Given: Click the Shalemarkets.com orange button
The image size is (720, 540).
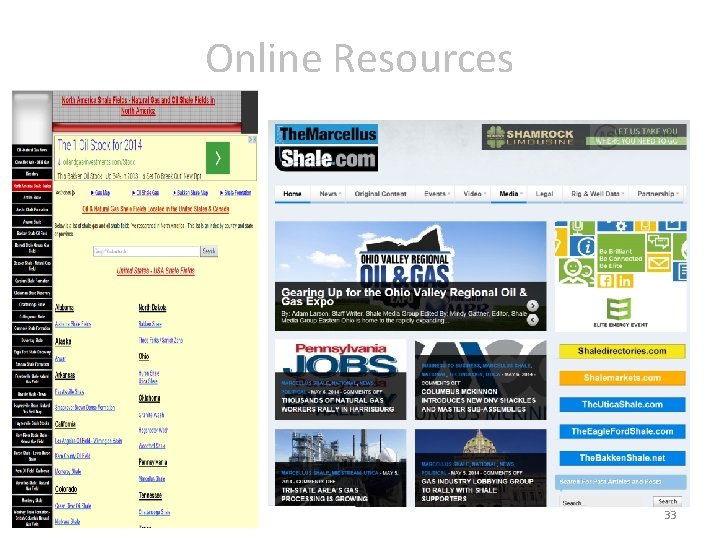Looking at the screenshot, I should [622, 378].
